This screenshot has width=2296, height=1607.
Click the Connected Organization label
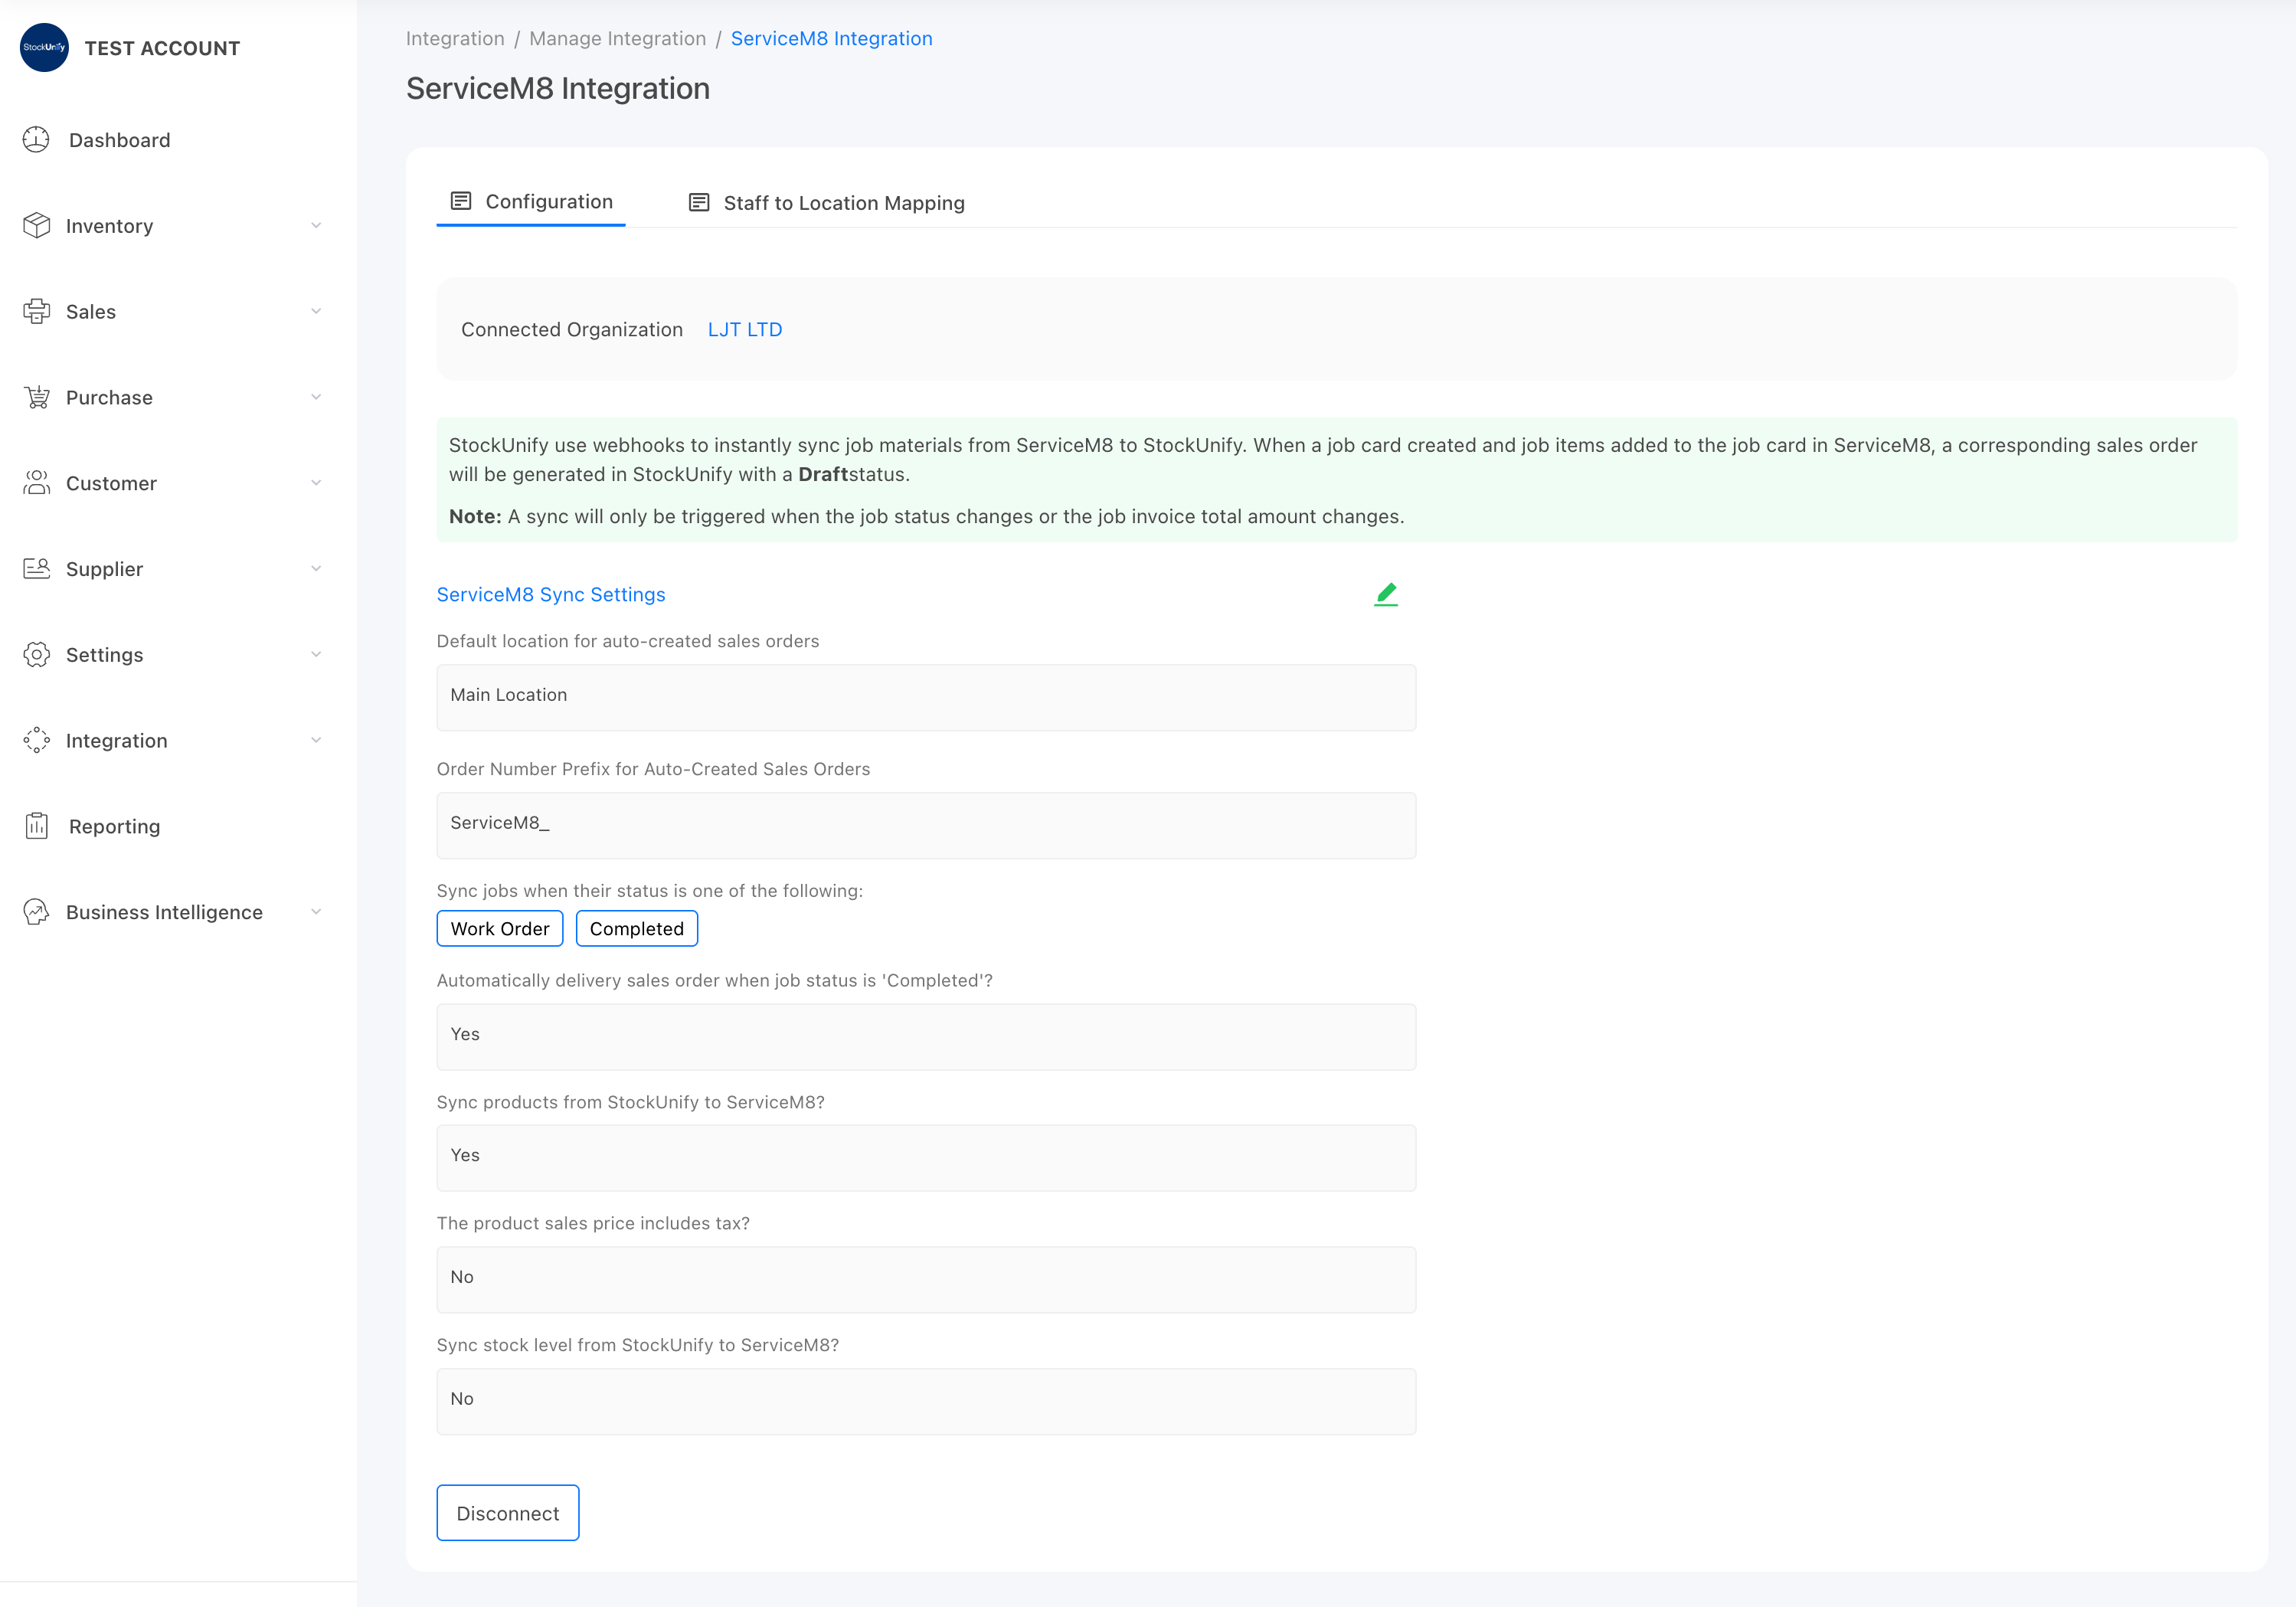tap(572, 330)
